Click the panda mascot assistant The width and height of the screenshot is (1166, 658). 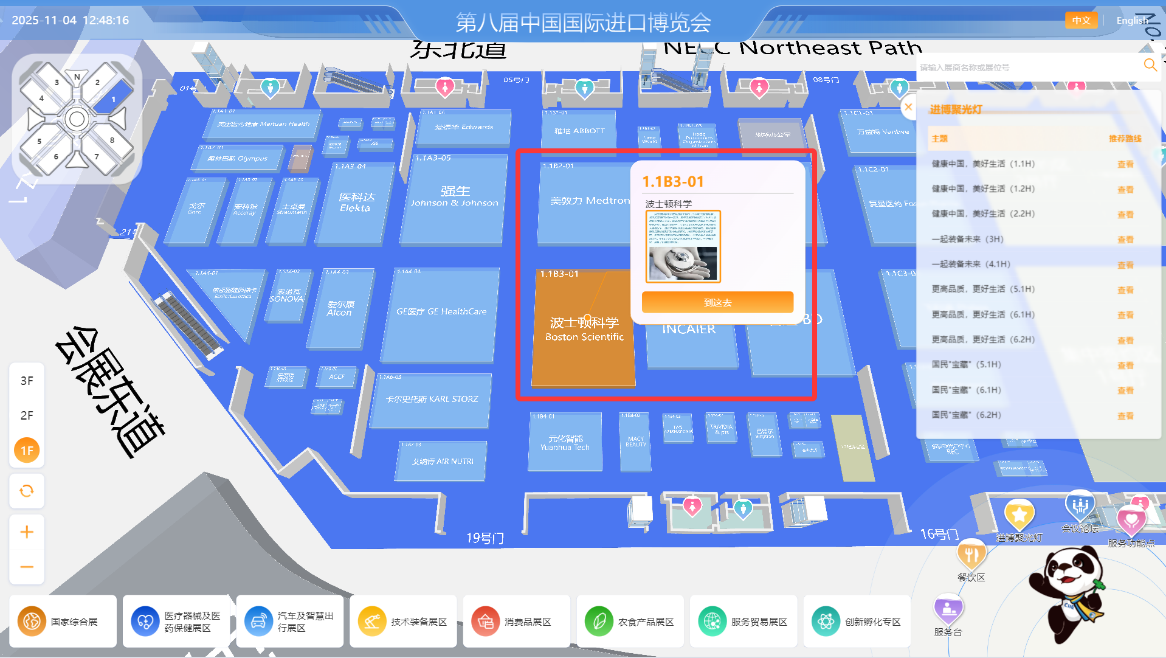[x=1067, y=594]
